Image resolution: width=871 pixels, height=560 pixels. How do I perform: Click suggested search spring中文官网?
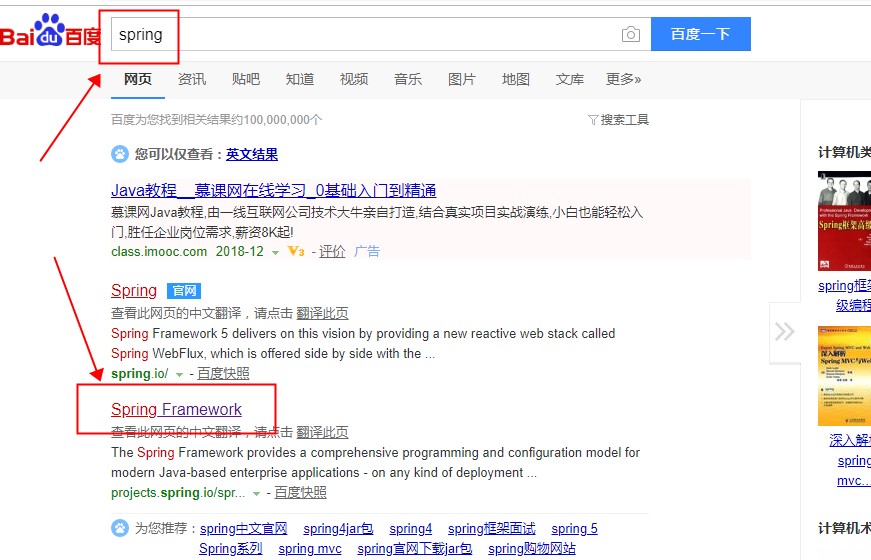click(x=243, y=528)
